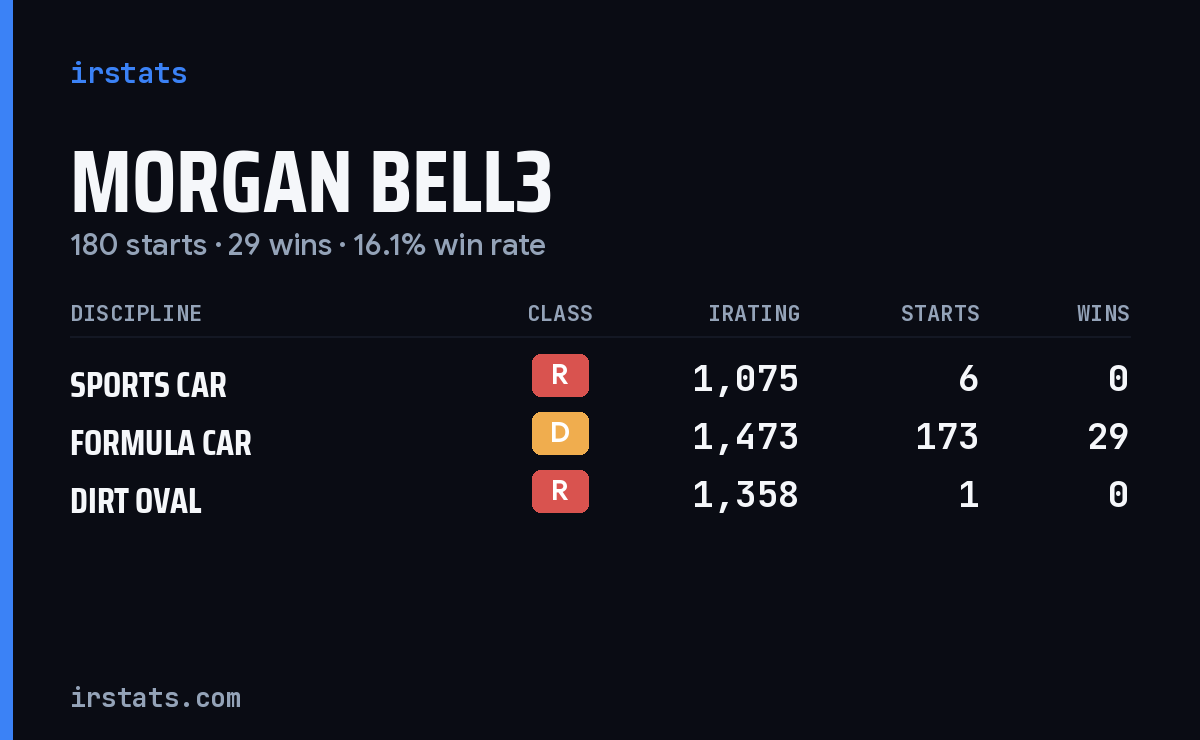Viewport: 1200px width, 740px height.
Task: Click the red R badge for Sports Car
Action: click(560, 375)
